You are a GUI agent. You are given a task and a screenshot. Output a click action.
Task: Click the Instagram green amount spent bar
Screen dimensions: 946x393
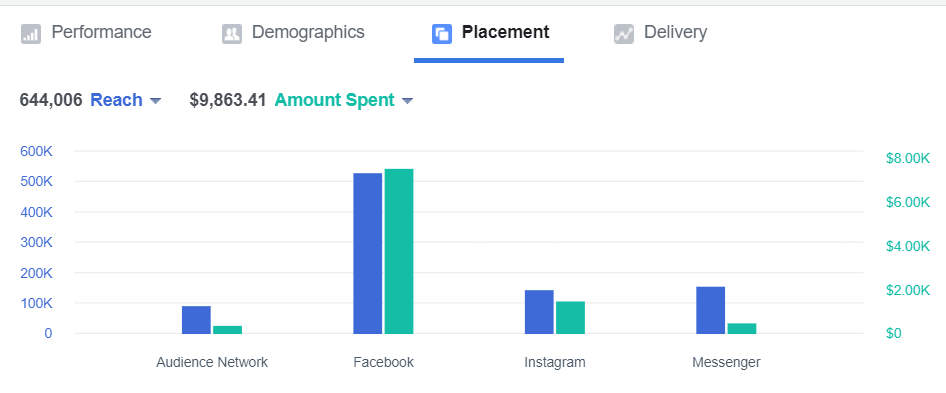570,318
